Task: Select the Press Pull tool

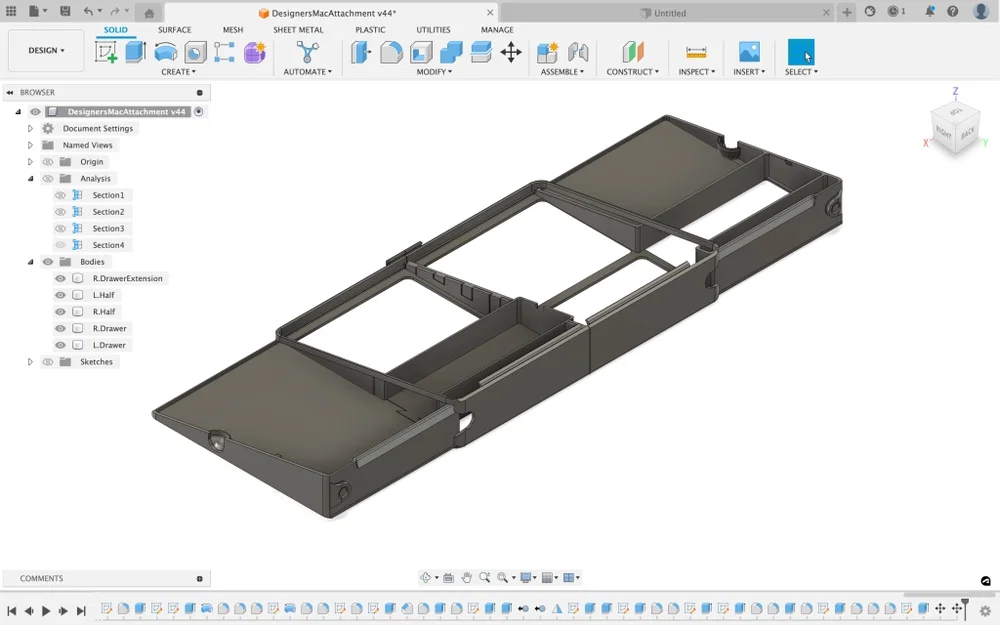Action: [x=361, y=52]
